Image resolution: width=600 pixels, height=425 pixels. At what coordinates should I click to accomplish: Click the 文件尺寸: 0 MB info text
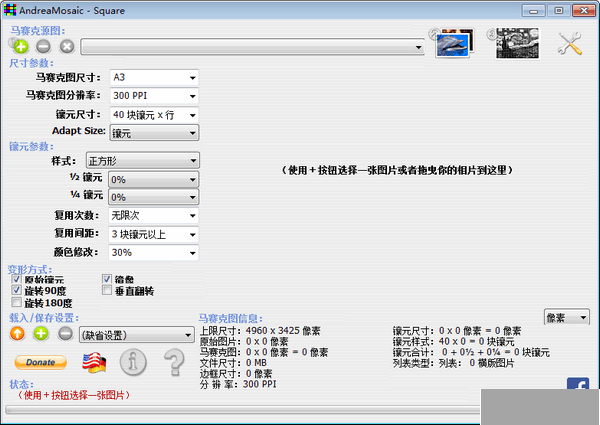tap(233, 363)
